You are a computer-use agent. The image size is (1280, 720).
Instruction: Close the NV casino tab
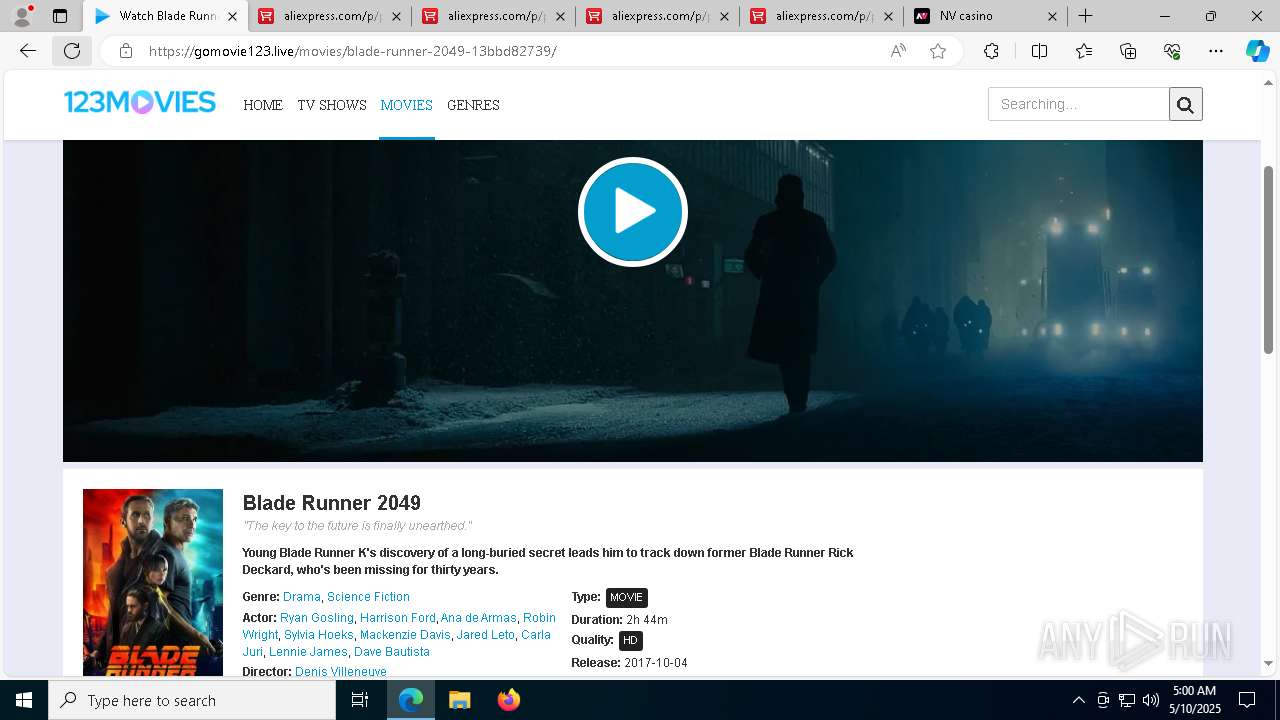tap(1052, 16)
